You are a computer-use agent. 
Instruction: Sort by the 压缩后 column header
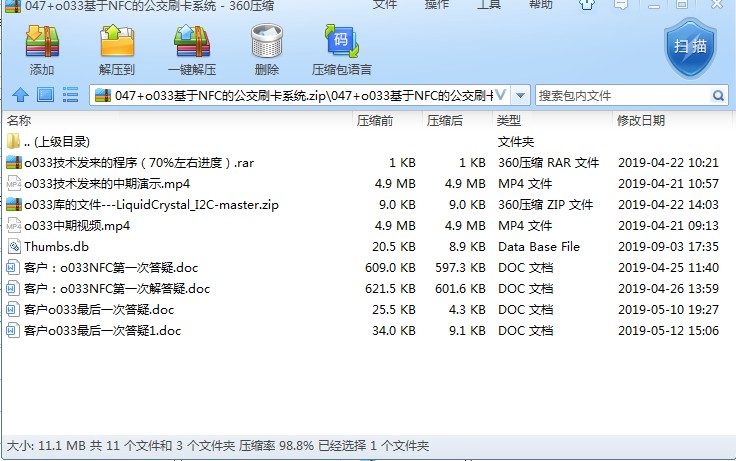445,121
